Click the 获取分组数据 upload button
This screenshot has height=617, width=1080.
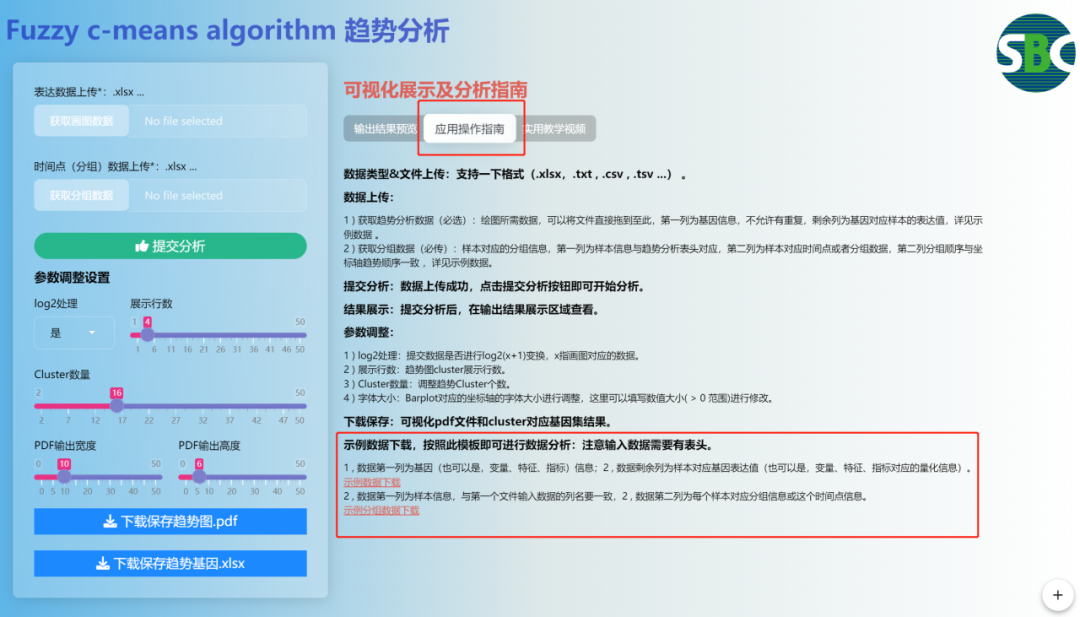(x=81, y=196)
